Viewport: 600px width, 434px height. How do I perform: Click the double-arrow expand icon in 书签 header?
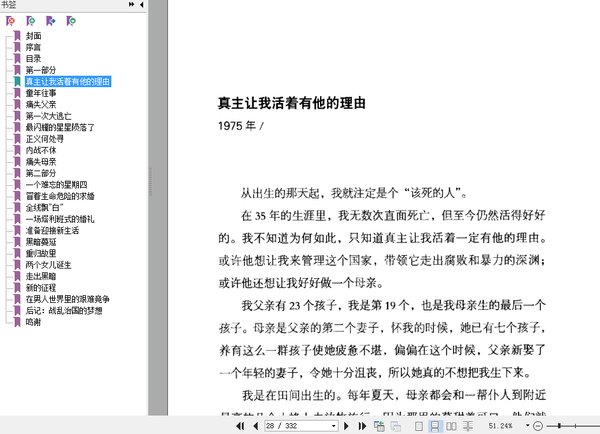coord(131,4)
